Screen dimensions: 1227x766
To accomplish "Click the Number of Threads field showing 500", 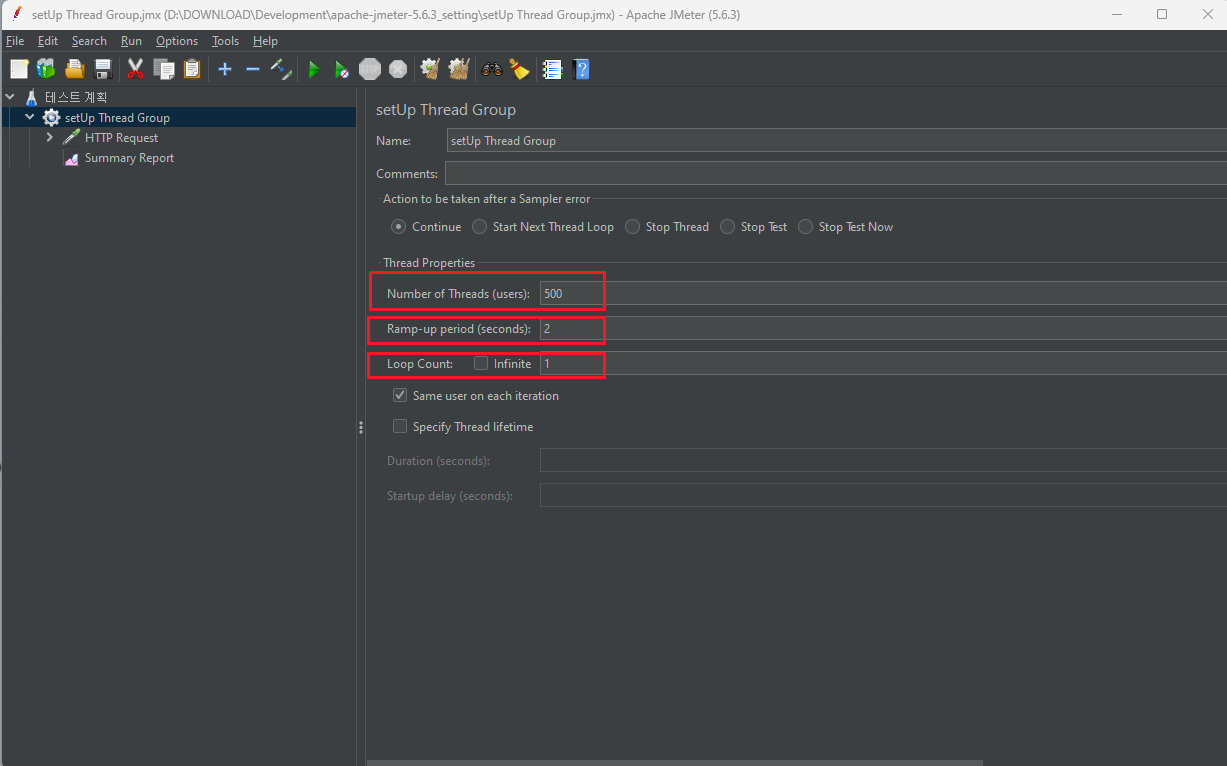I will (x=883, y=294).
